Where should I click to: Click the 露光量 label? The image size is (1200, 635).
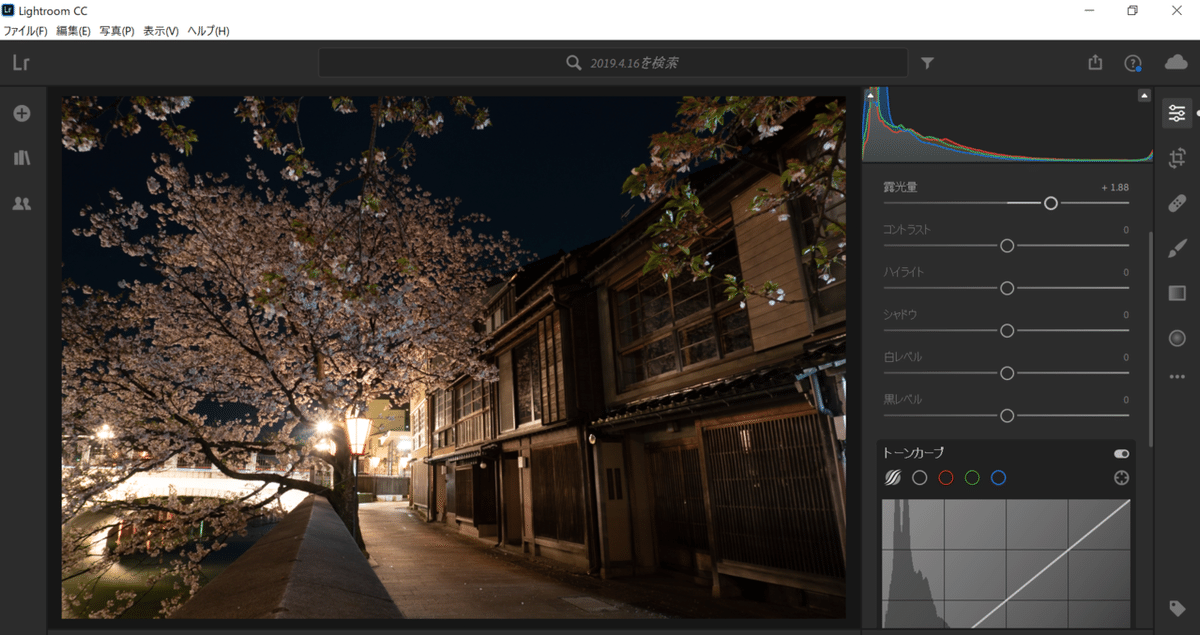point(900,187)
